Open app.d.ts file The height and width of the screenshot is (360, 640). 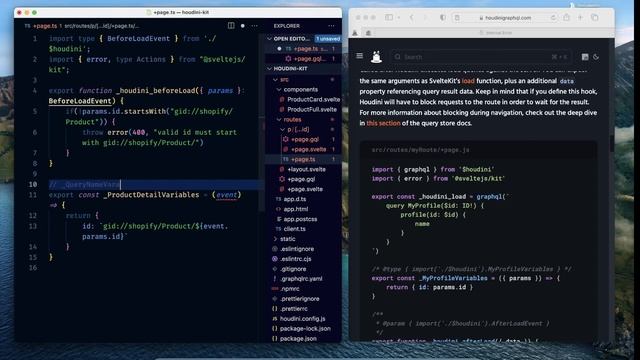(303, 199)
